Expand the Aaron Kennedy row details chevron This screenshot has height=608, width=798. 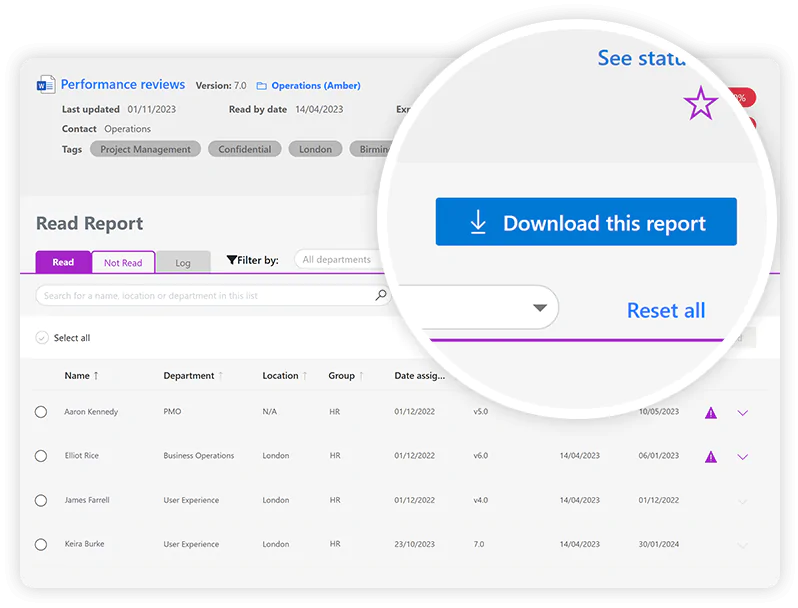click(742, 412)
